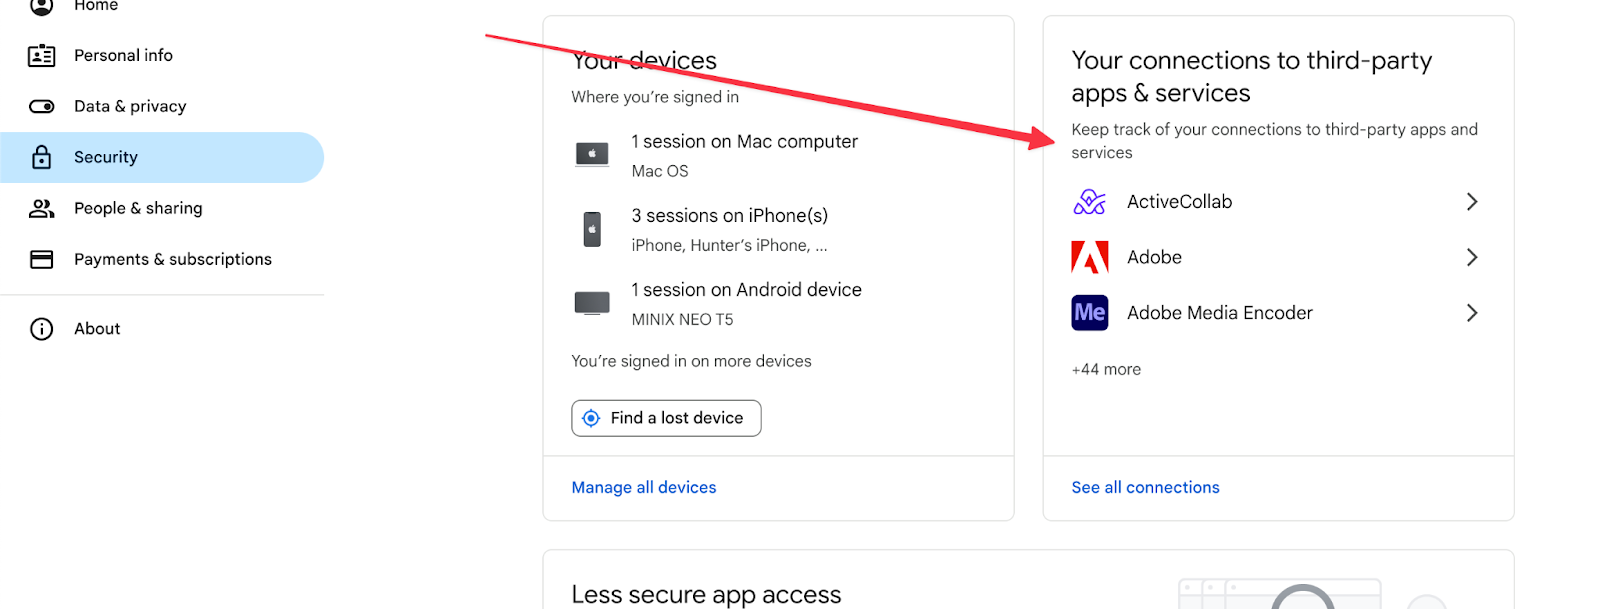Open the See all connections link
Viewport: 1600px width, 609px height.
tap(1145, 488)
